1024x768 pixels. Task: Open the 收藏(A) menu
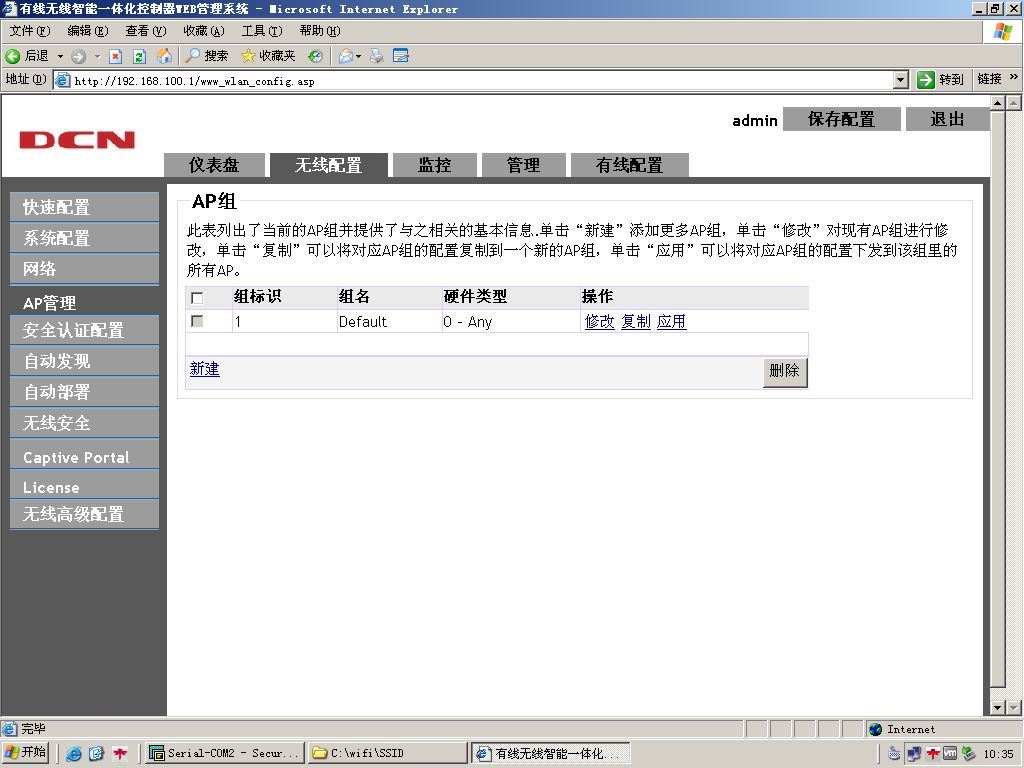tap(204, 31)
